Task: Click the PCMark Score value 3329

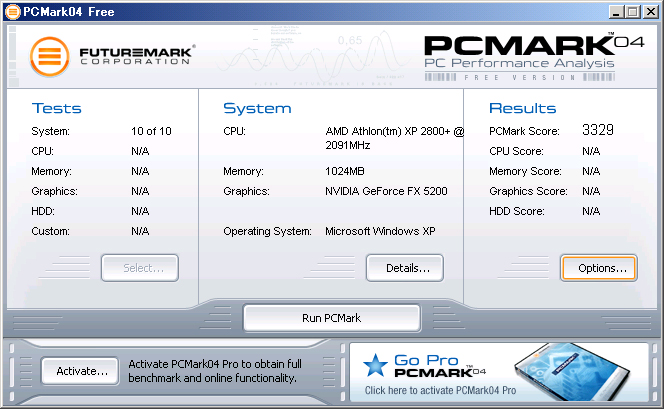Action: [598, 131]
